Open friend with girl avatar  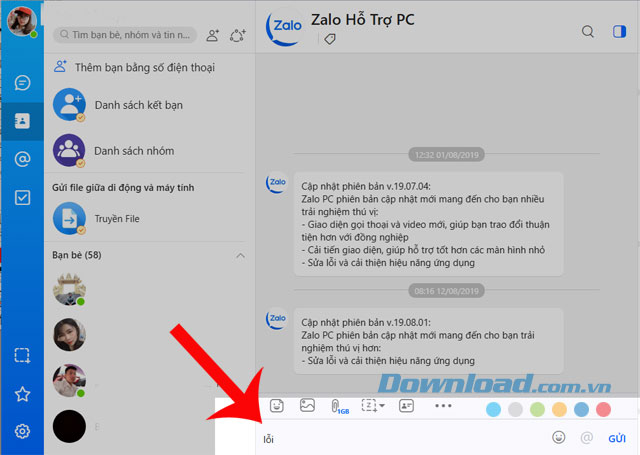(69, 335)
